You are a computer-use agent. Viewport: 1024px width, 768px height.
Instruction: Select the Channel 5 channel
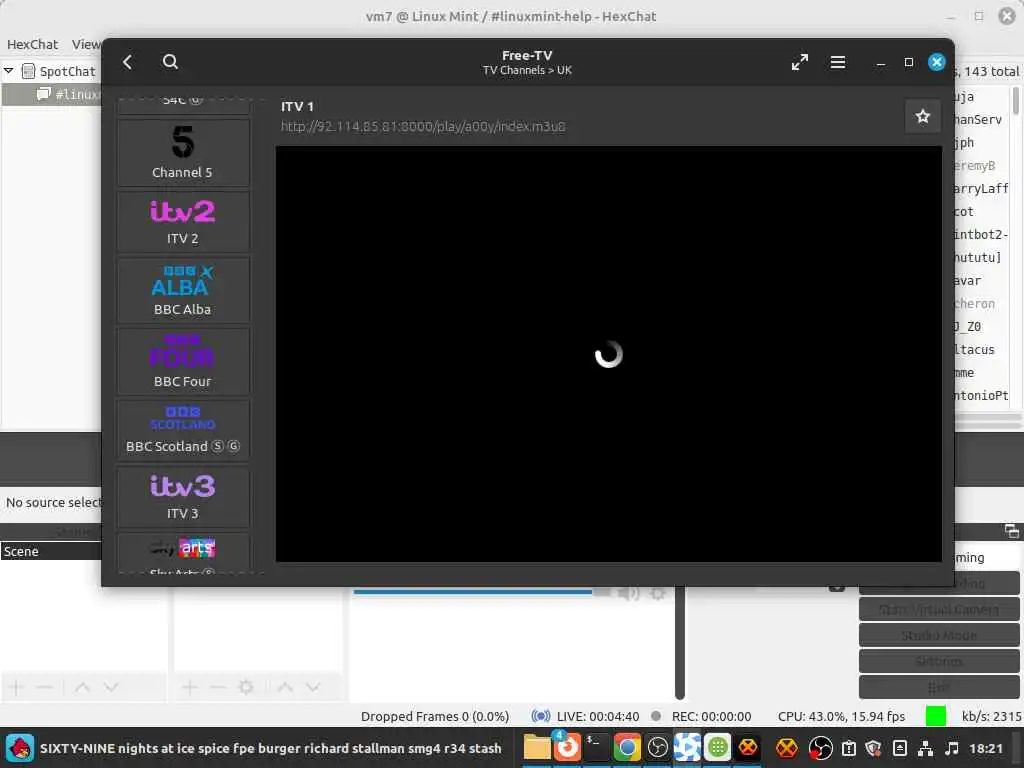pyautogui.click(x=183, y=153)
